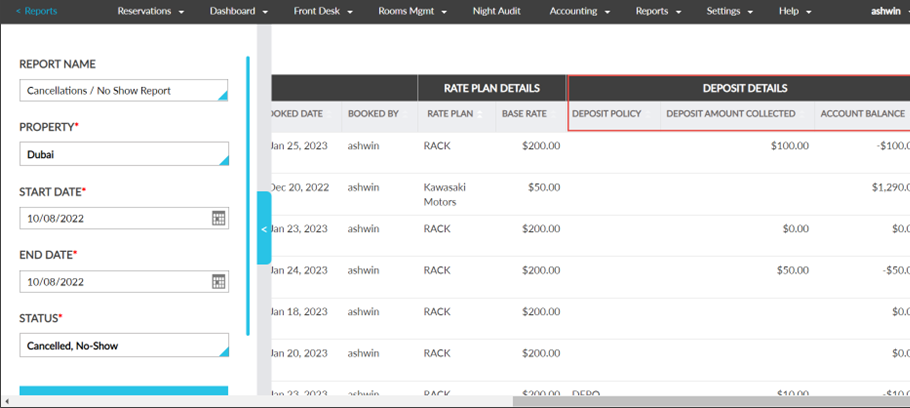Select the Jan 25, 2023 booked date cell
The width and height of the screenshot is (910, 408).
coord(299,146)
